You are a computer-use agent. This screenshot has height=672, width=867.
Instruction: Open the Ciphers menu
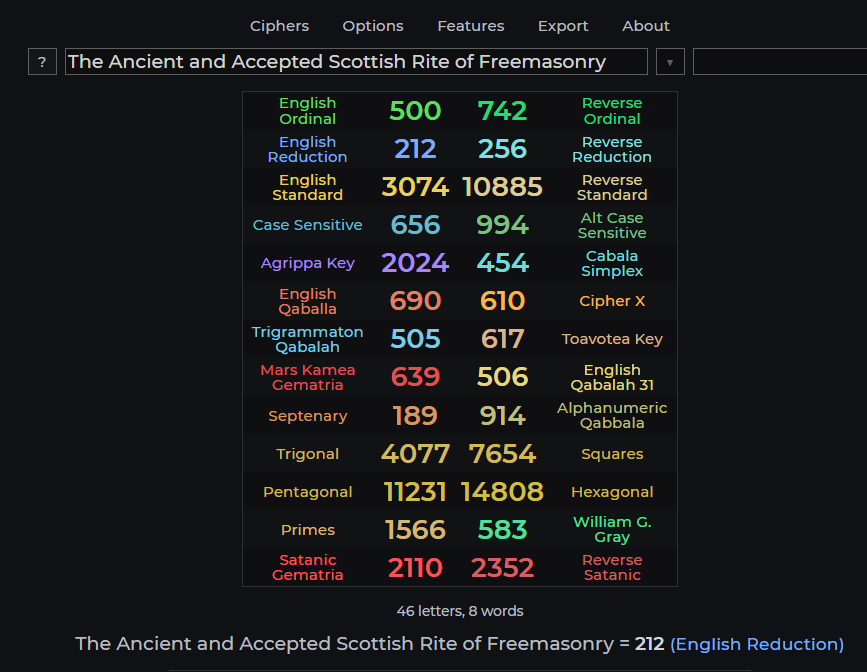pos(279,26)
